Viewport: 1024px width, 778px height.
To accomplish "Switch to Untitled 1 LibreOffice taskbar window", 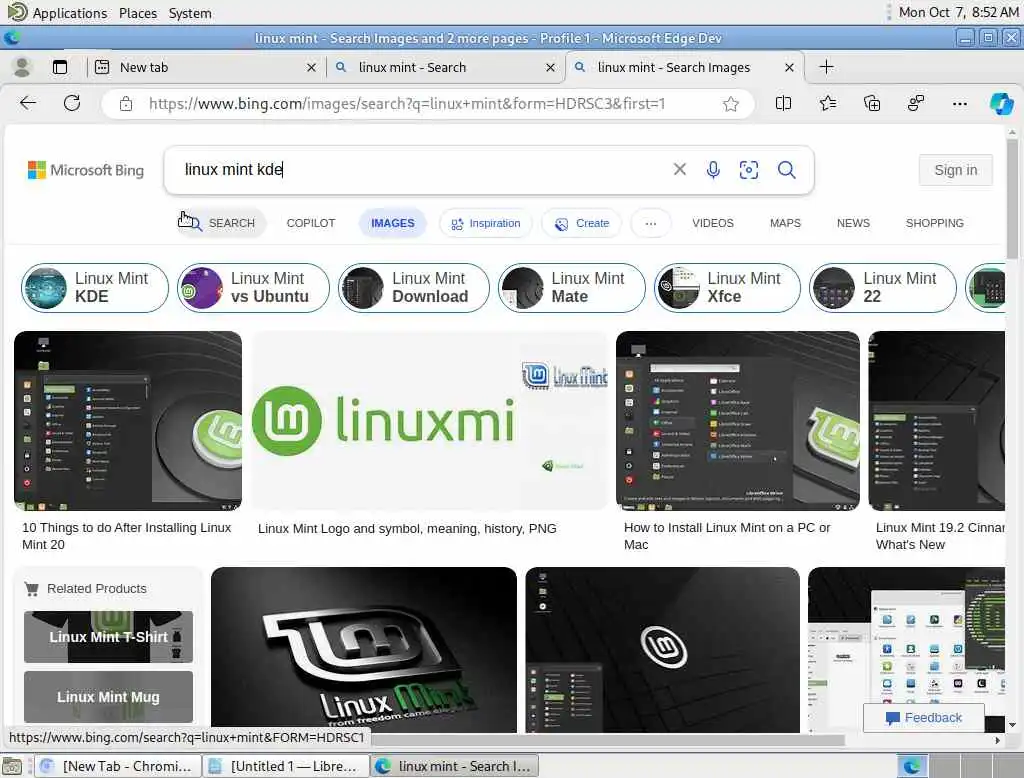I will (x=285, y=766).
